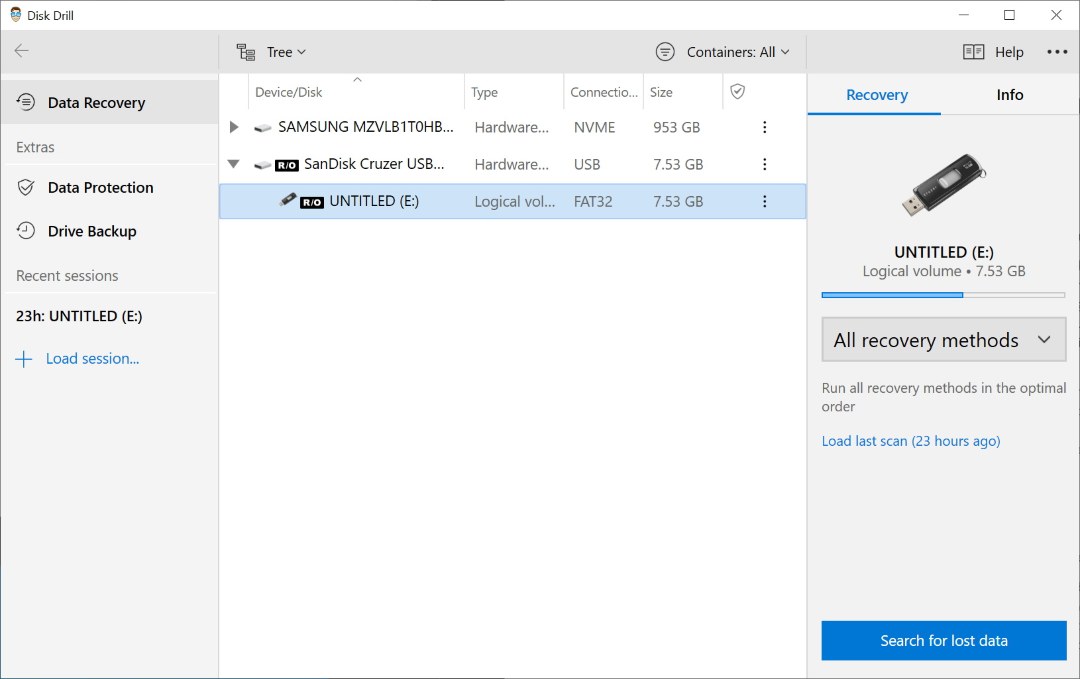Switch to the Info tab
Image resolution: width=1080 pixels, height=679 pixels.
(1010, 95)
